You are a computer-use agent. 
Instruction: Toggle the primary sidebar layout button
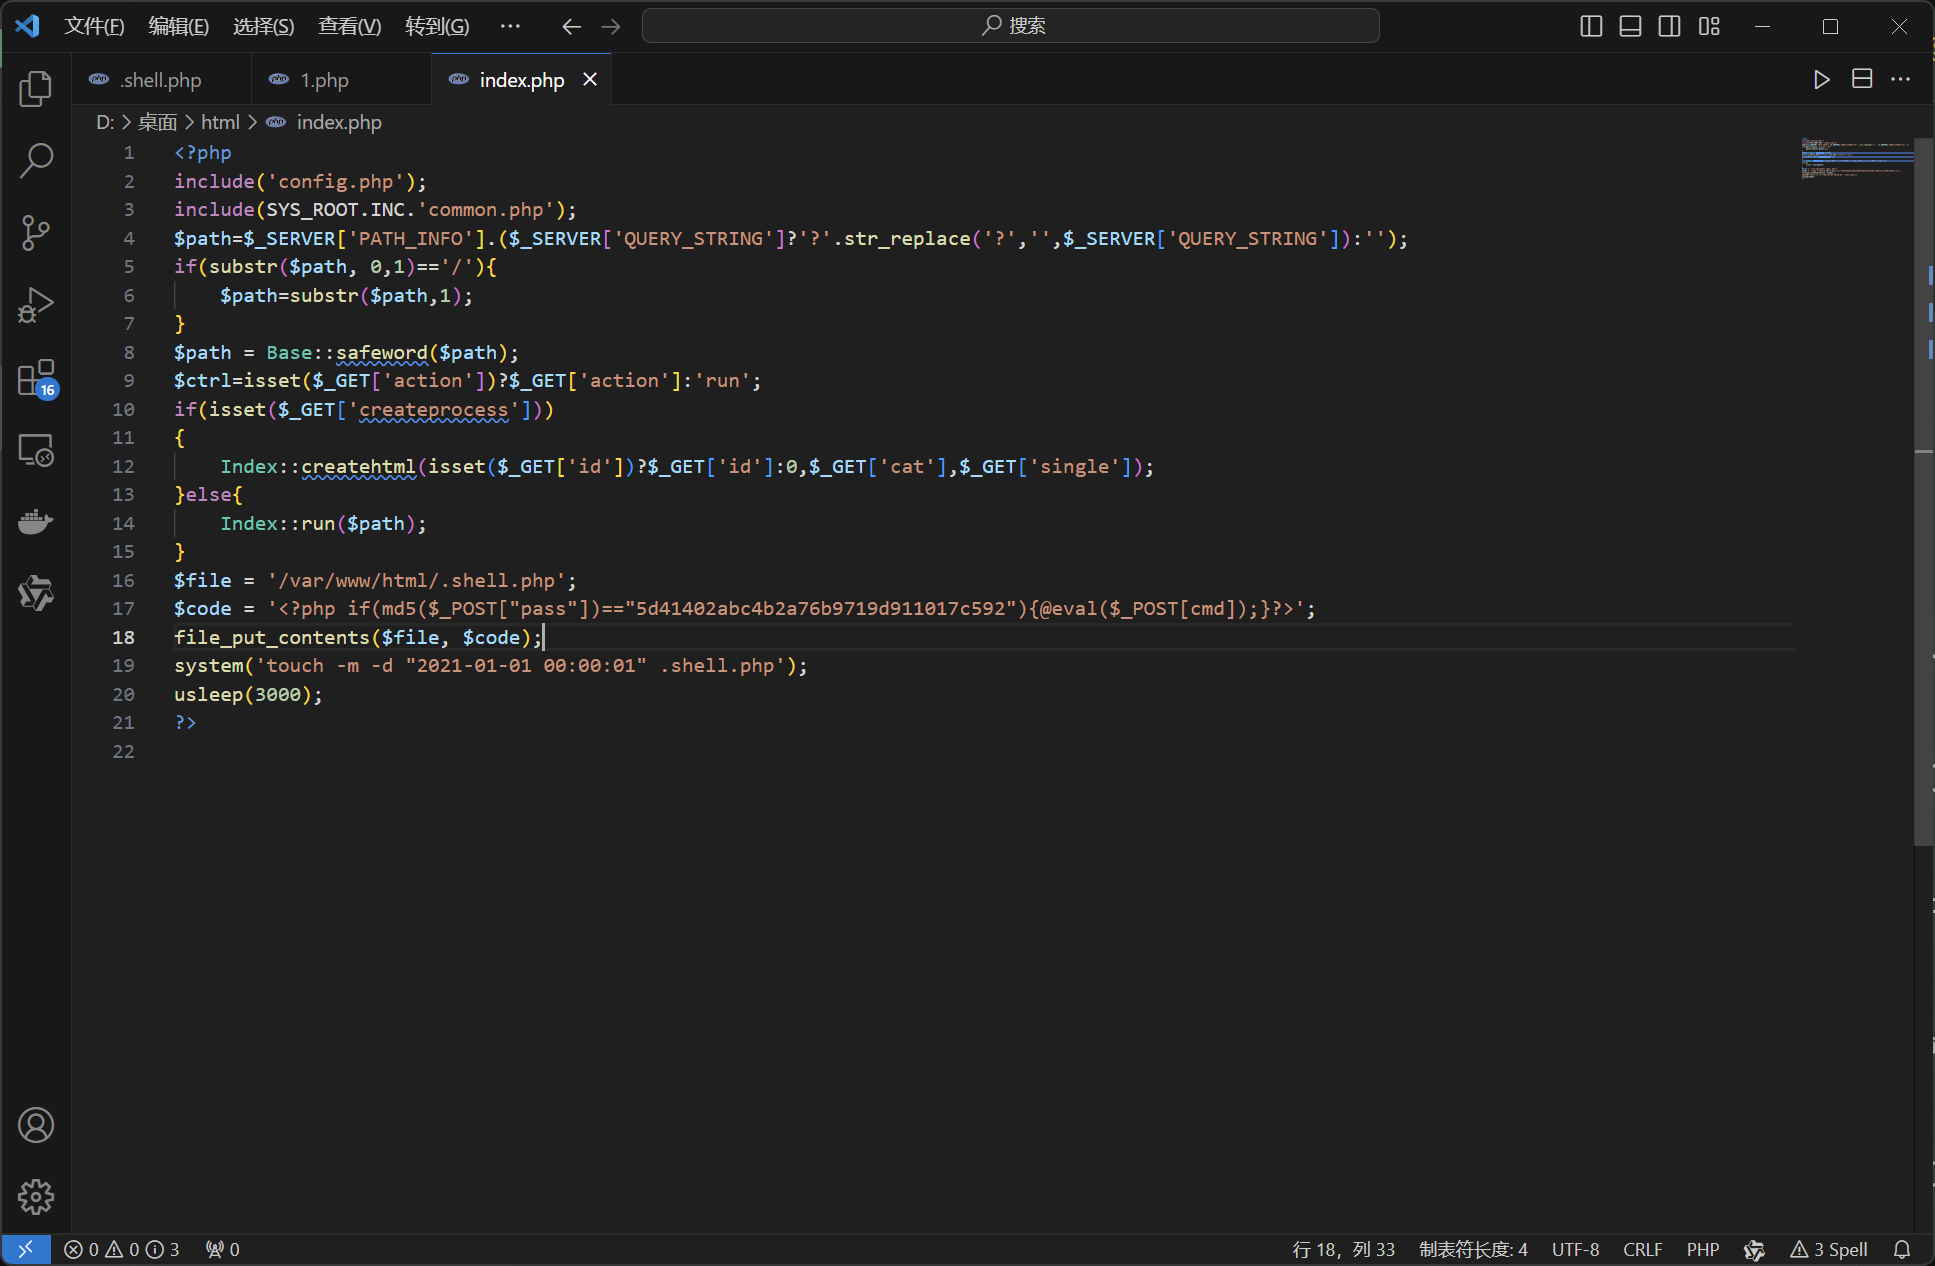tap(1591, 26)
